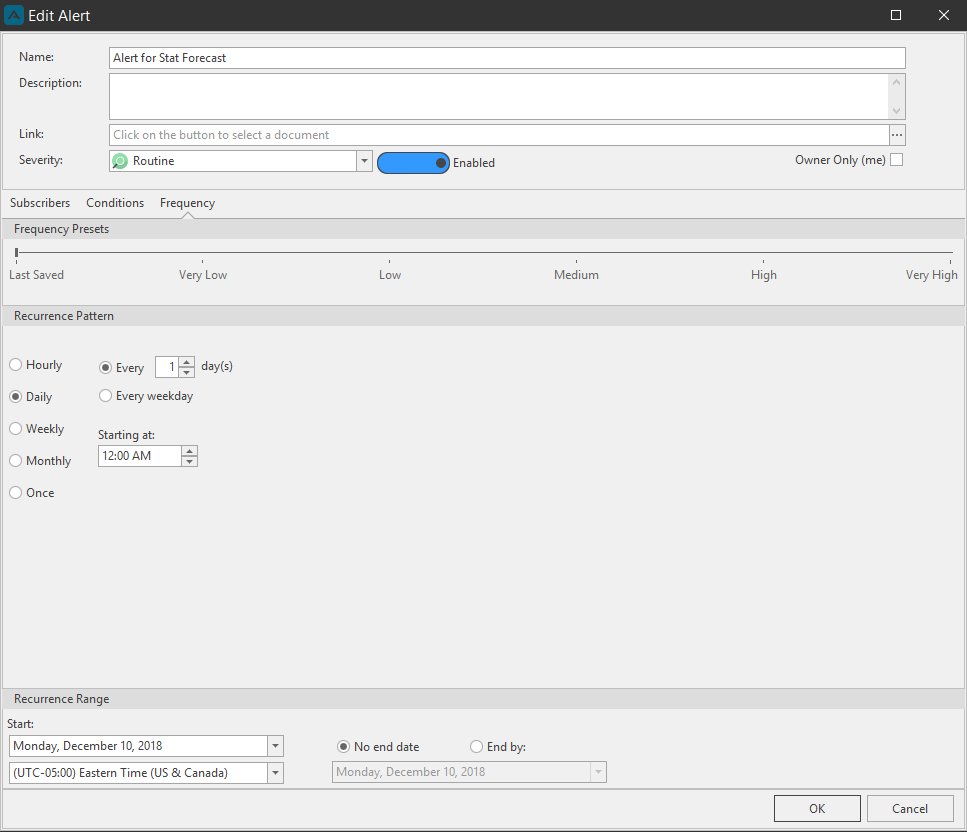Maximize the Edit Alert window
Viewport: 967px width, 832px height.
(896, 15)
